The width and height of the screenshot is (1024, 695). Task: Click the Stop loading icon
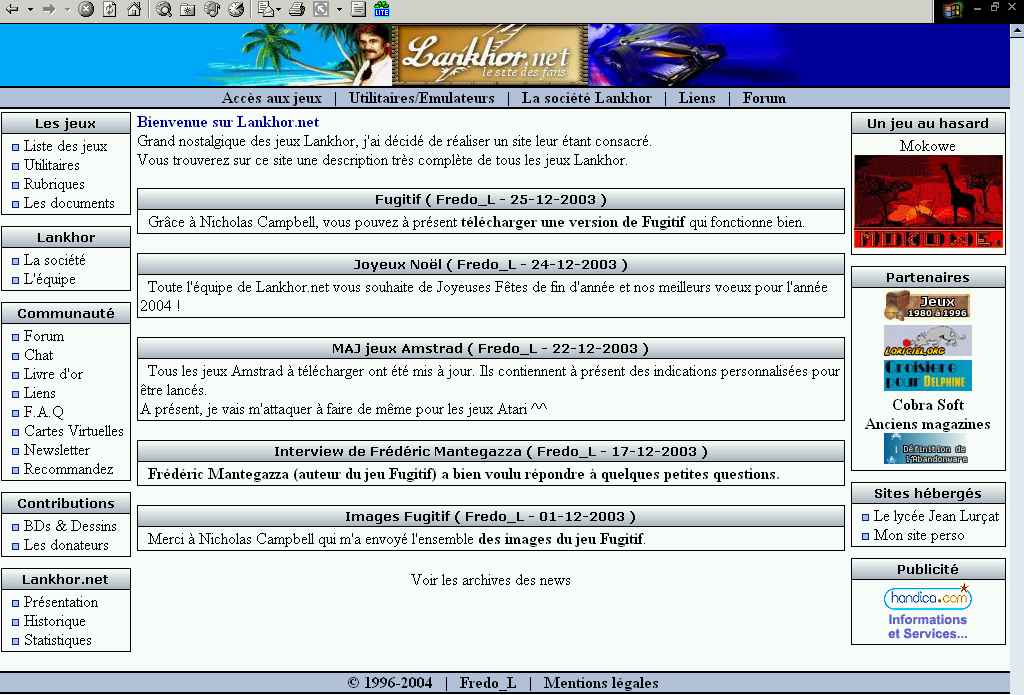(86, 10)
